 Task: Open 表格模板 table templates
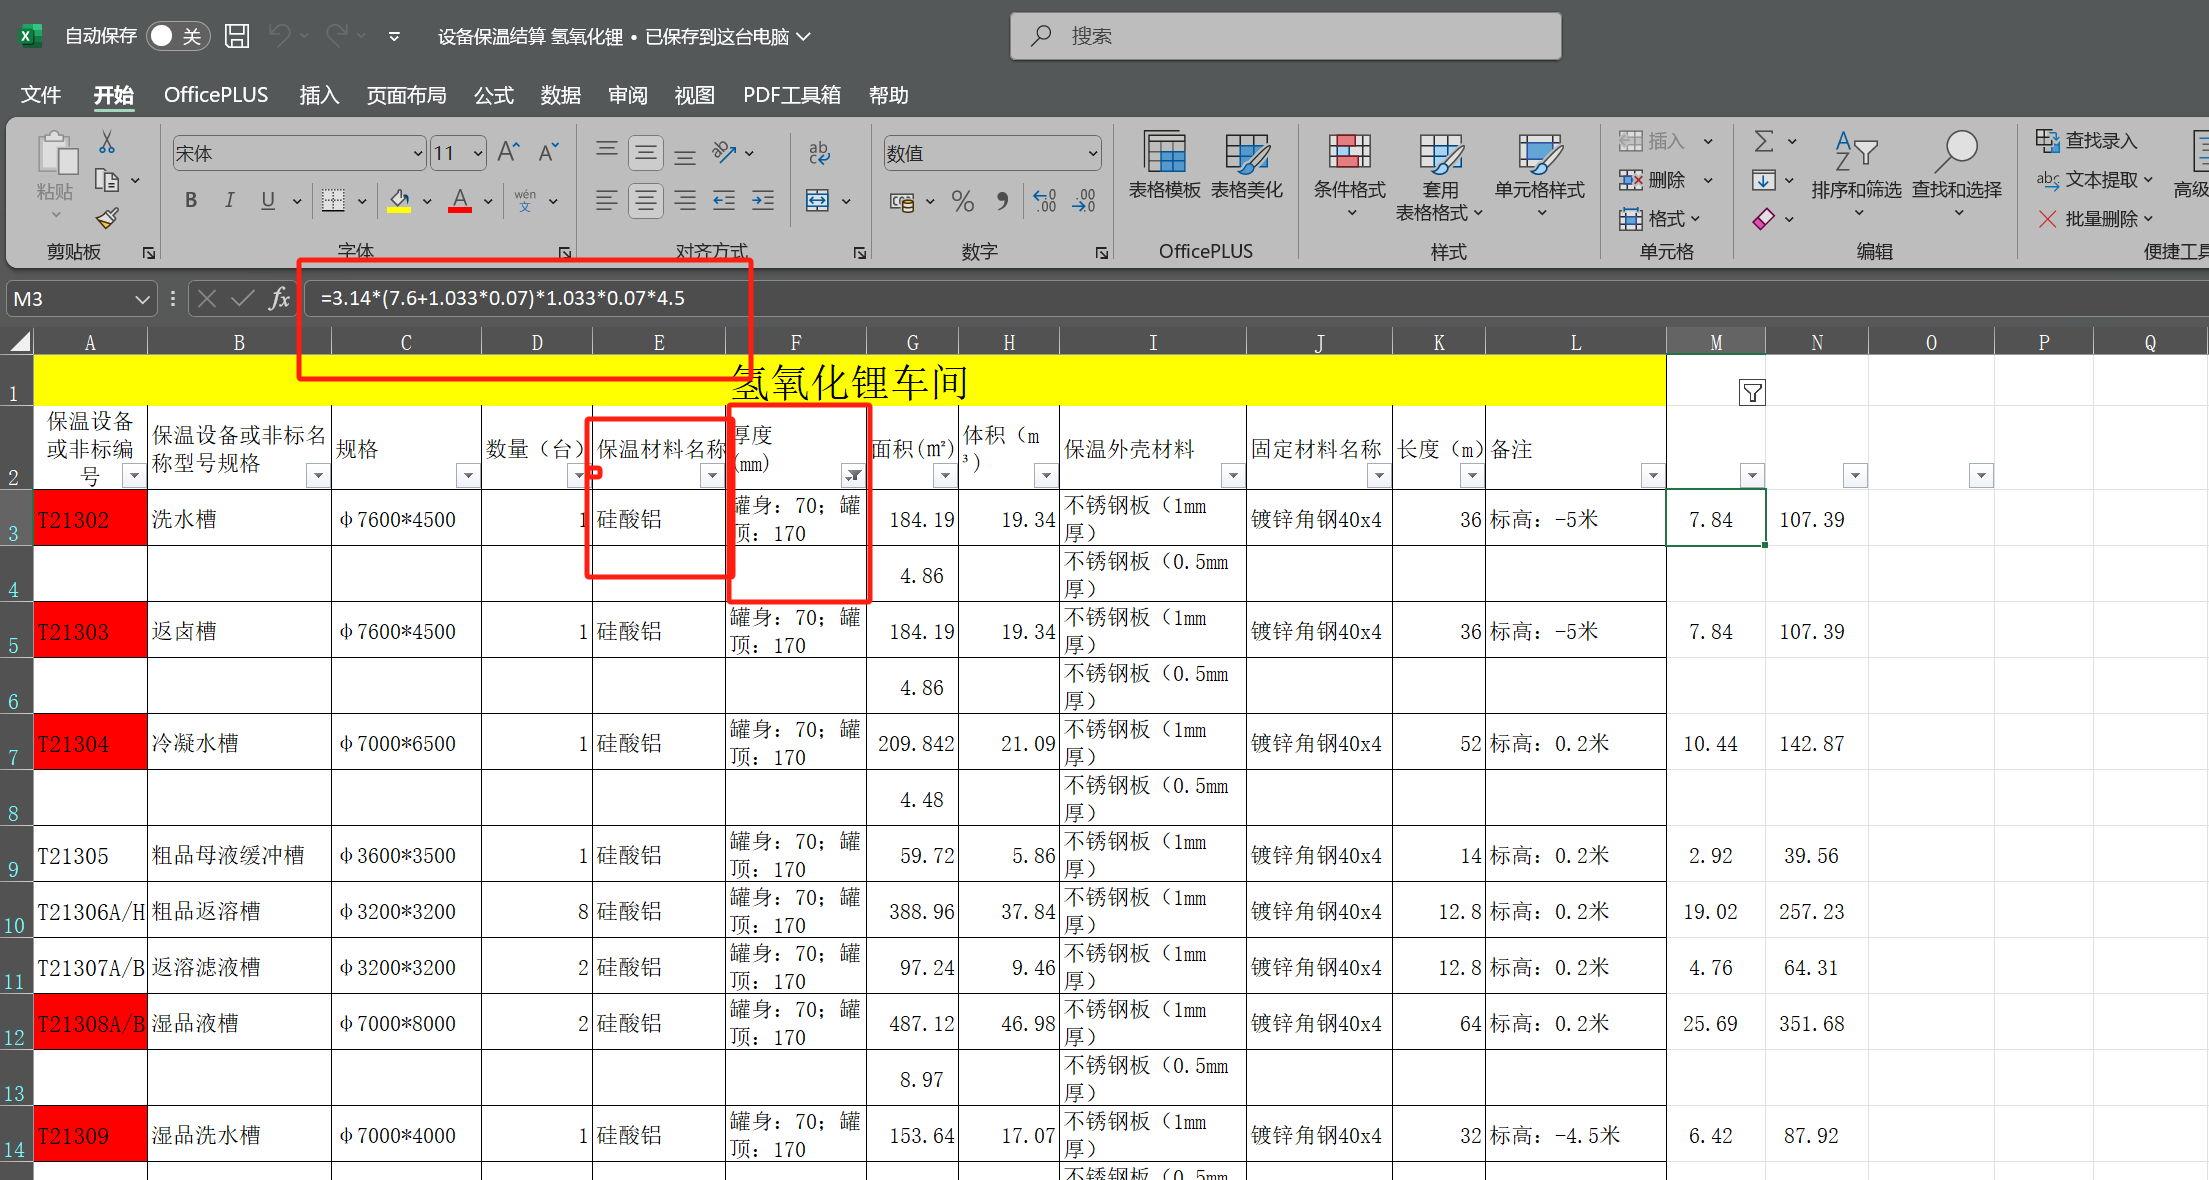click(x=1164, y=166)
